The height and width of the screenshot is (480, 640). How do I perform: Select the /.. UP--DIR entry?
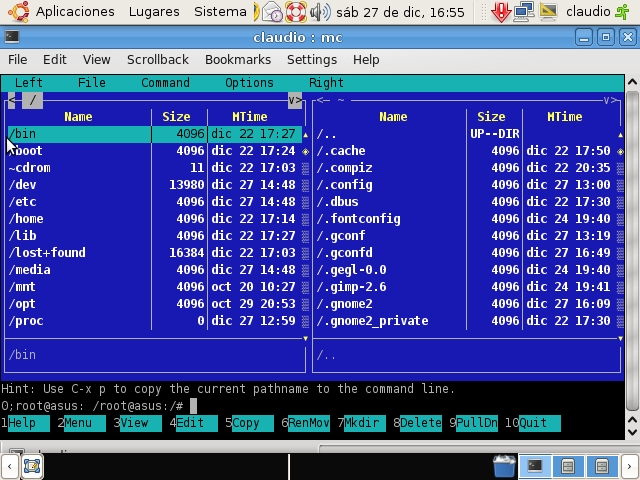tap(468, 134)
